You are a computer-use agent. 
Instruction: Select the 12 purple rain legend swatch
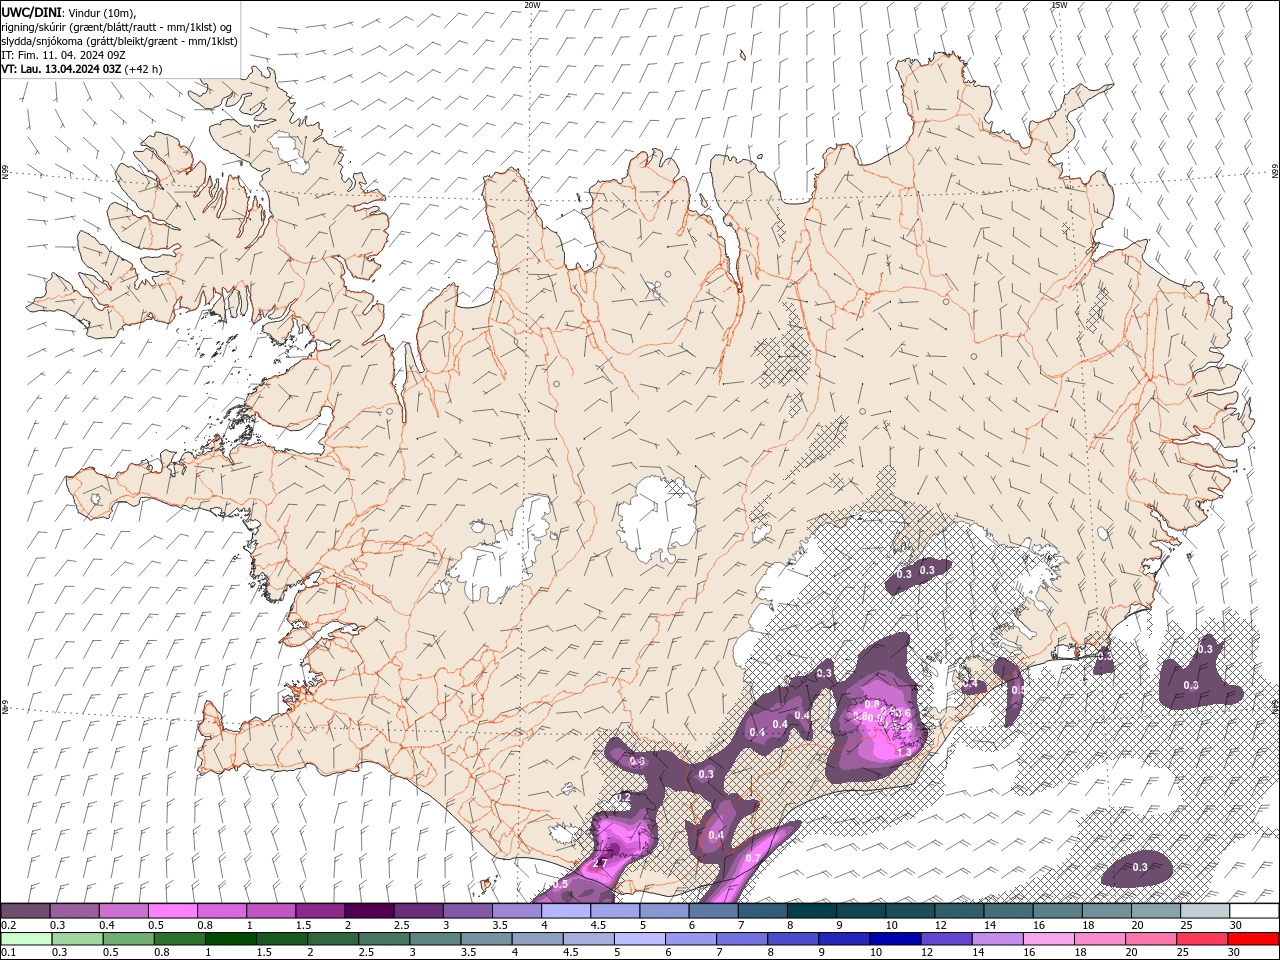coord(946,939)
